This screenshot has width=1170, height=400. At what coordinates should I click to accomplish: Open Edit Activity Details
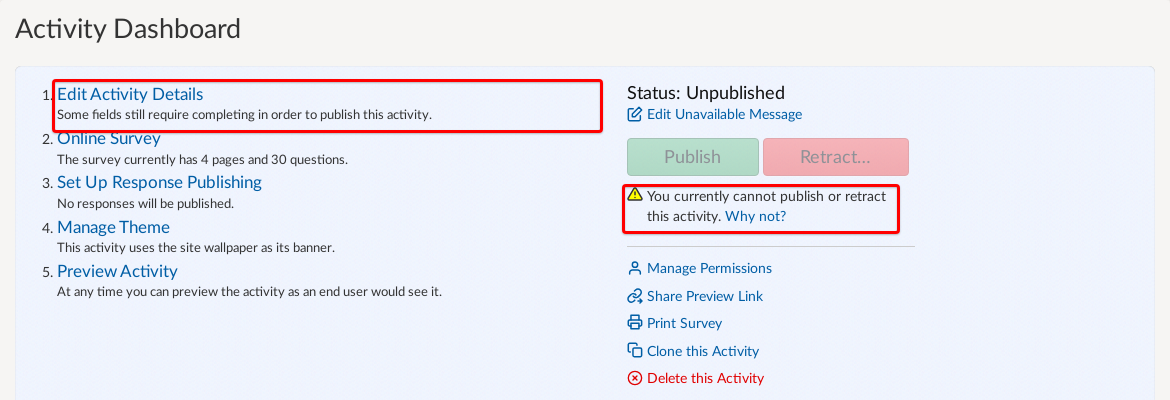pos(130,94)
